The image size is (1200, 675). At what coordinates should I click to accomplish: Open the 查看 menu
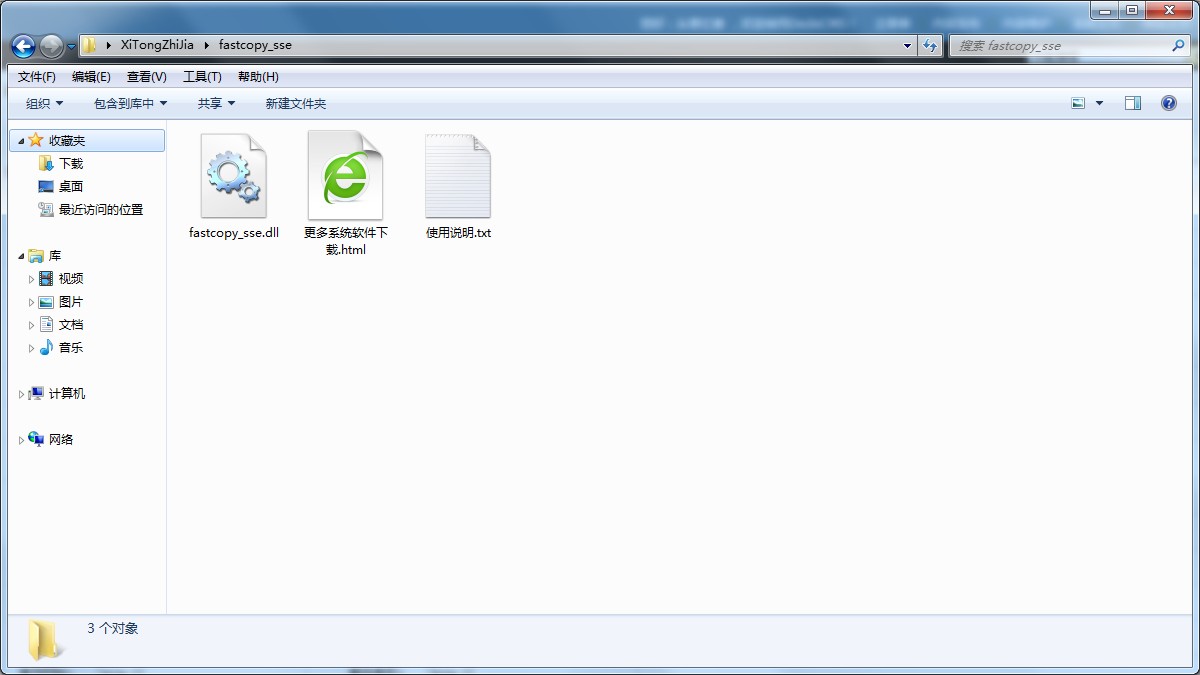tap(146, 76)
